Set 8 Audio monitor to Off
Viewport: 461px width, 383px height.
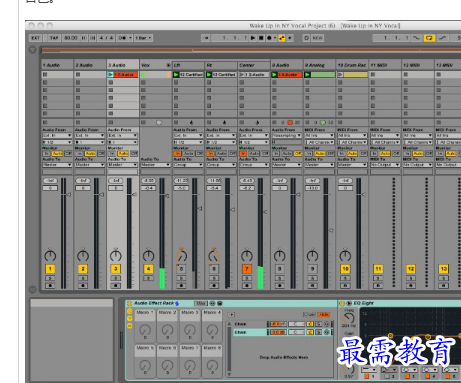pyautogui.click(x=298, y=153)
